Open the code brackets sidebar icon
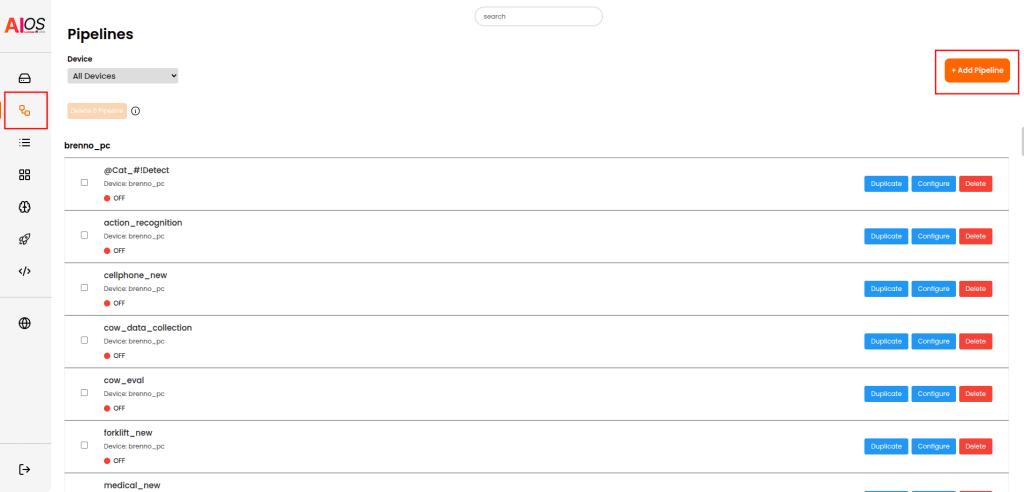Screen dimensions: 1024x492 pyautogui.click(x=25, y=271)
